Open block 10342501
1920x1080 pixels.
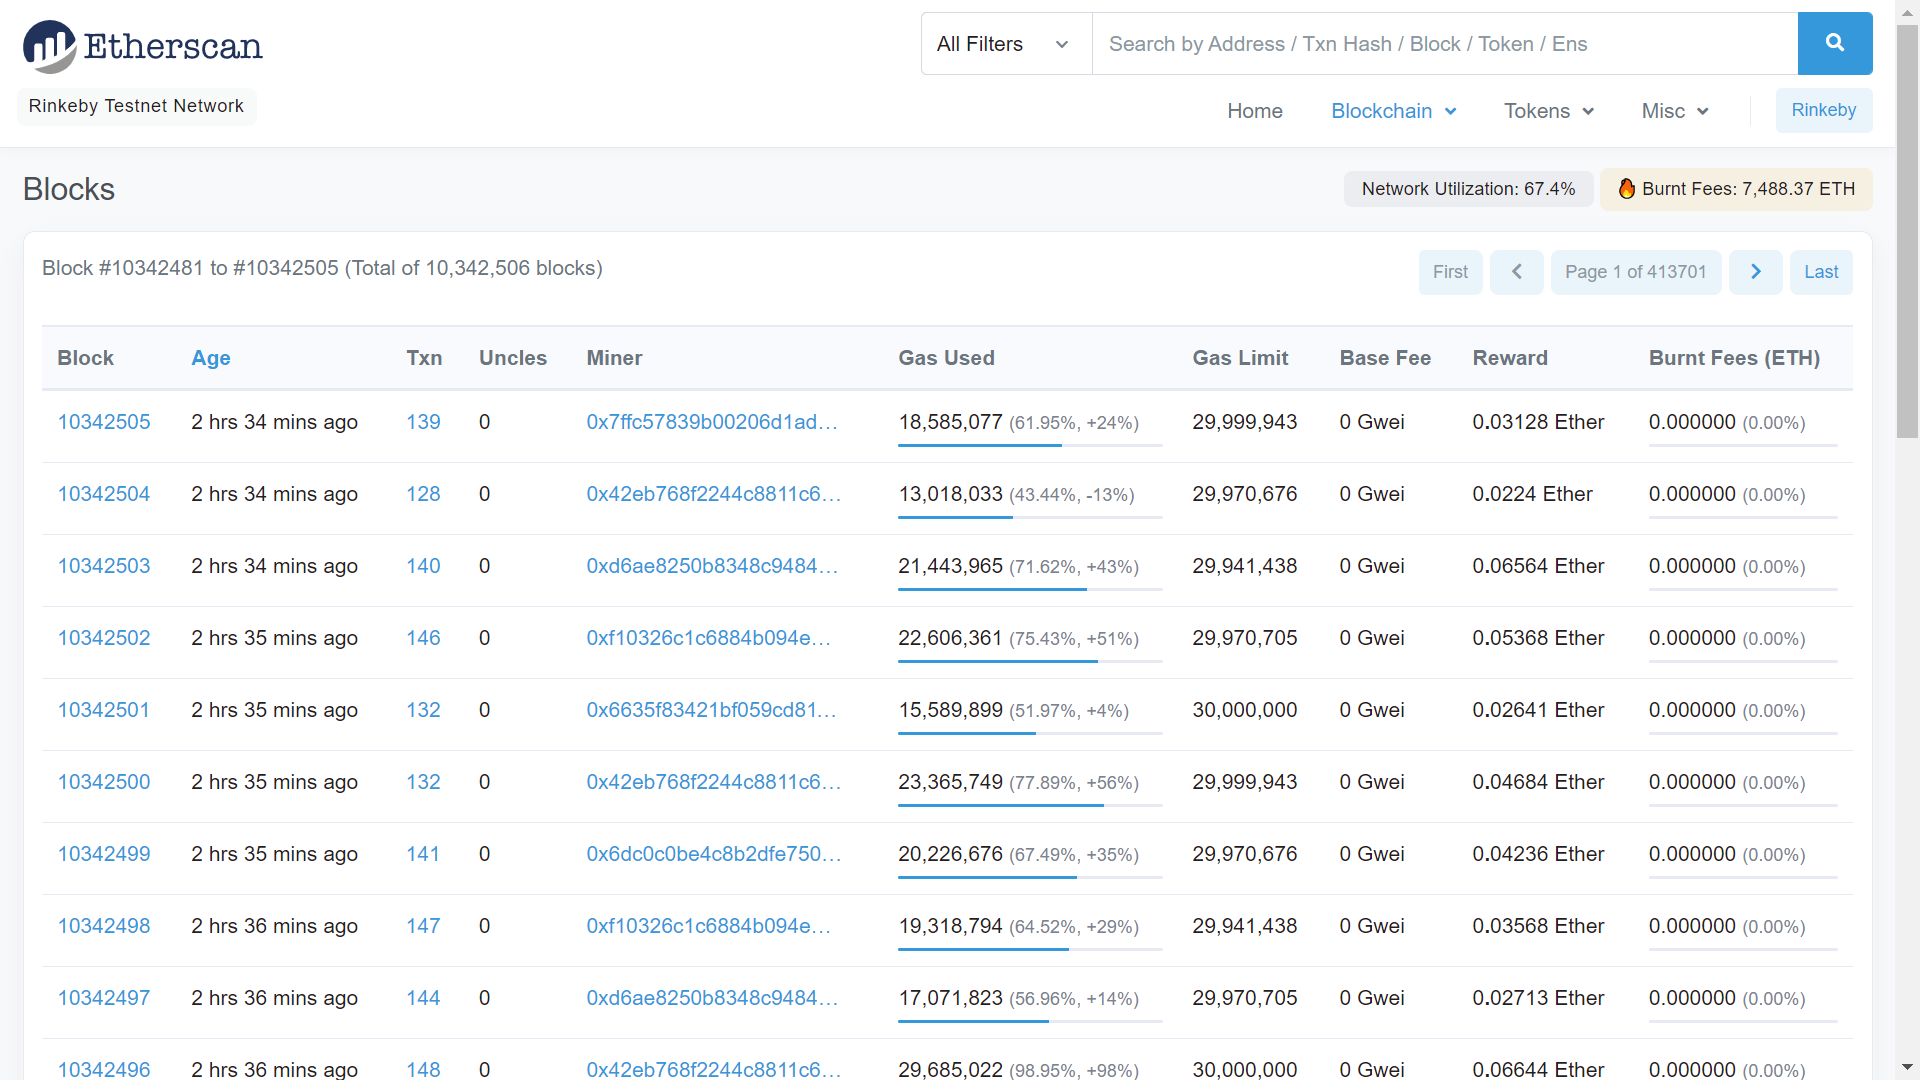(x=104, y=710)
